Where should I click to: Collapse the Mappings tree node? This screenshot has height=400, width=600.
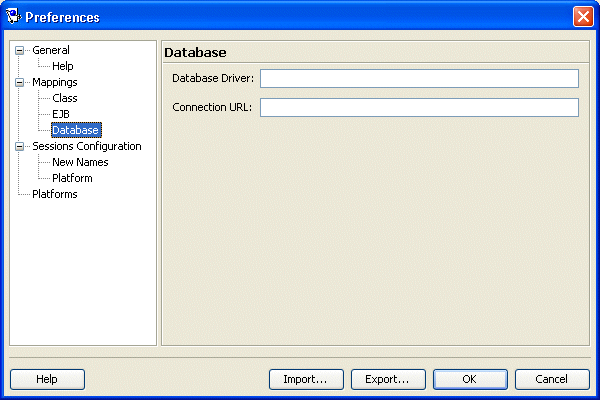[x=19, y=83]
